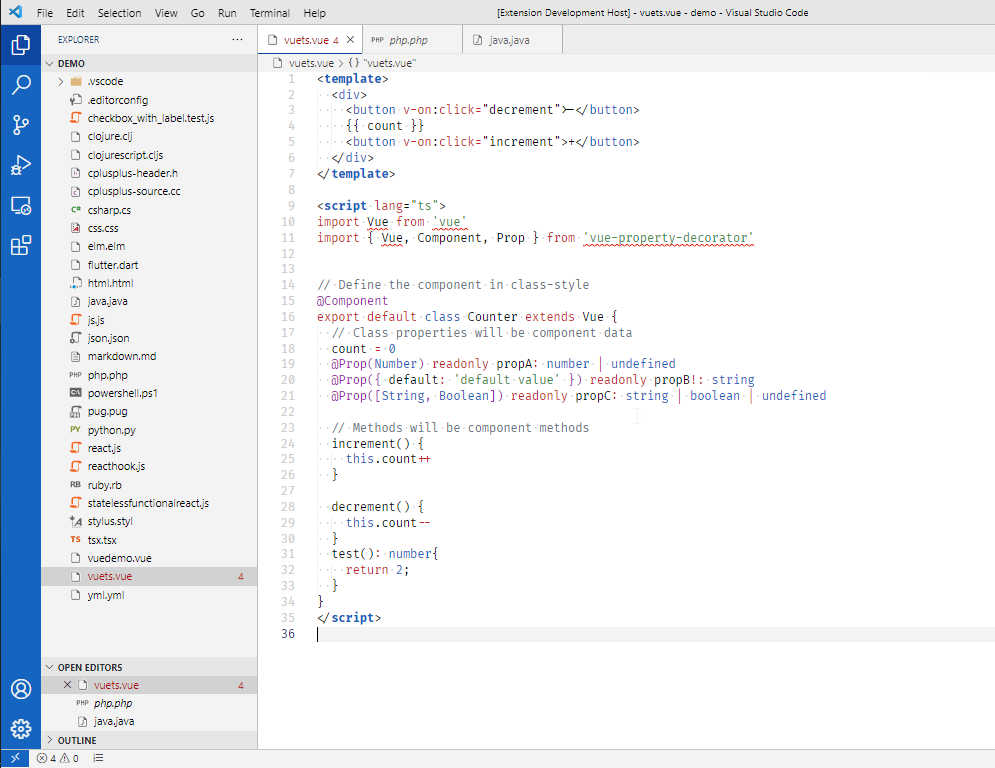Screen dimensions: 995x768
Task: Open reacthook.js file
Action: pyautogui.click(x=149, y=466)
